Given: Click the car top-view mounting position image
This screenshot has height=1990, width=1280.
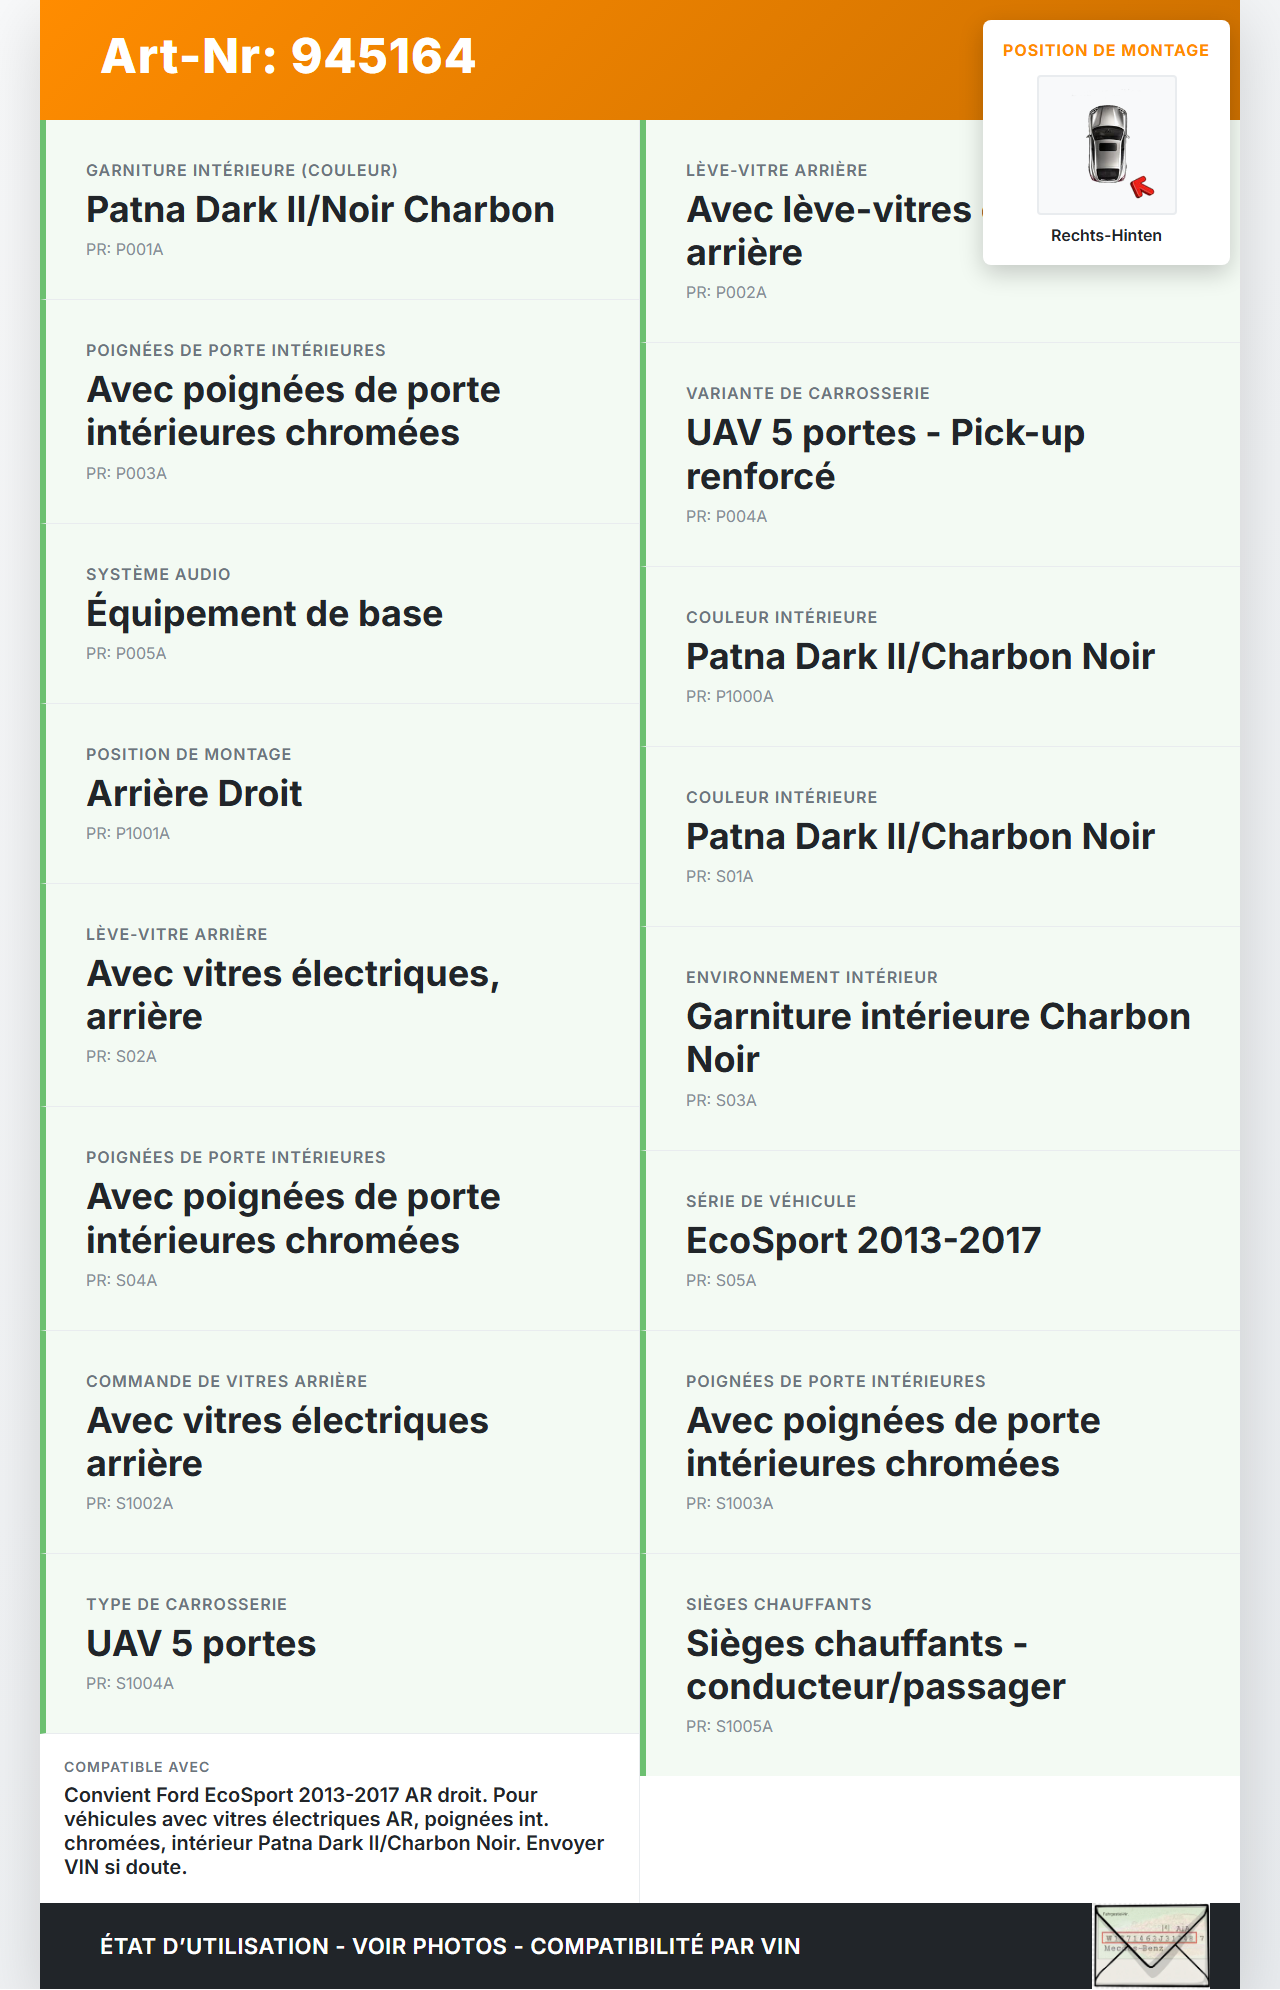Looking at the screenshot, I should point(1107,144).
